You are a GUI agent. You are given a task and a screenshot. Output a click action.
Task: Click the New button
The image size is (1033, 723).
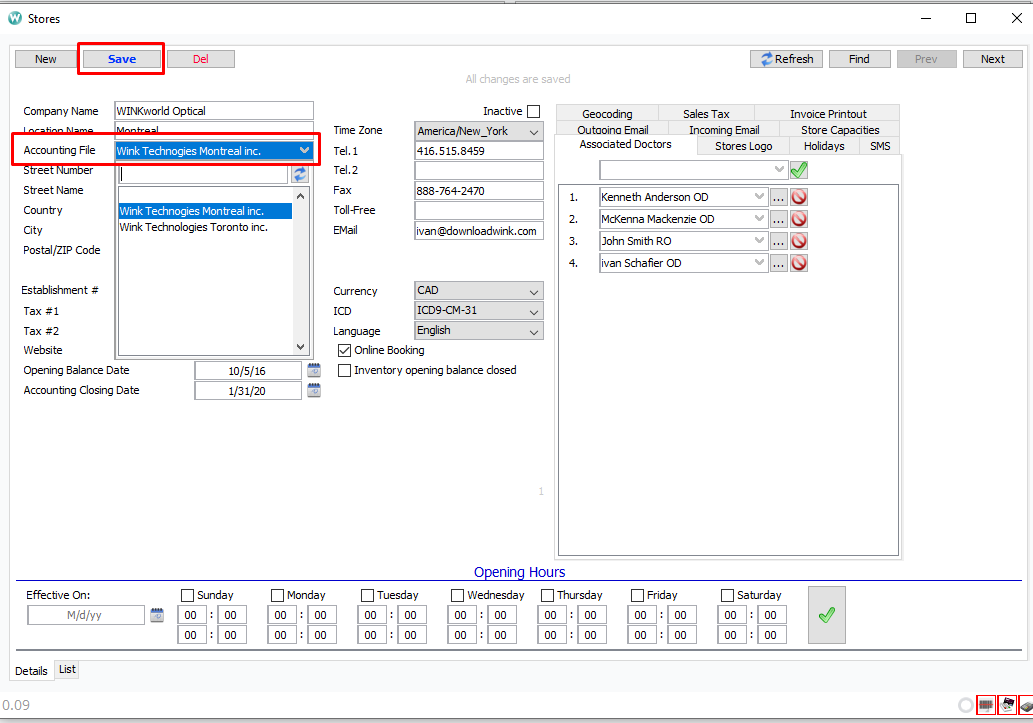tap(45, 58)
